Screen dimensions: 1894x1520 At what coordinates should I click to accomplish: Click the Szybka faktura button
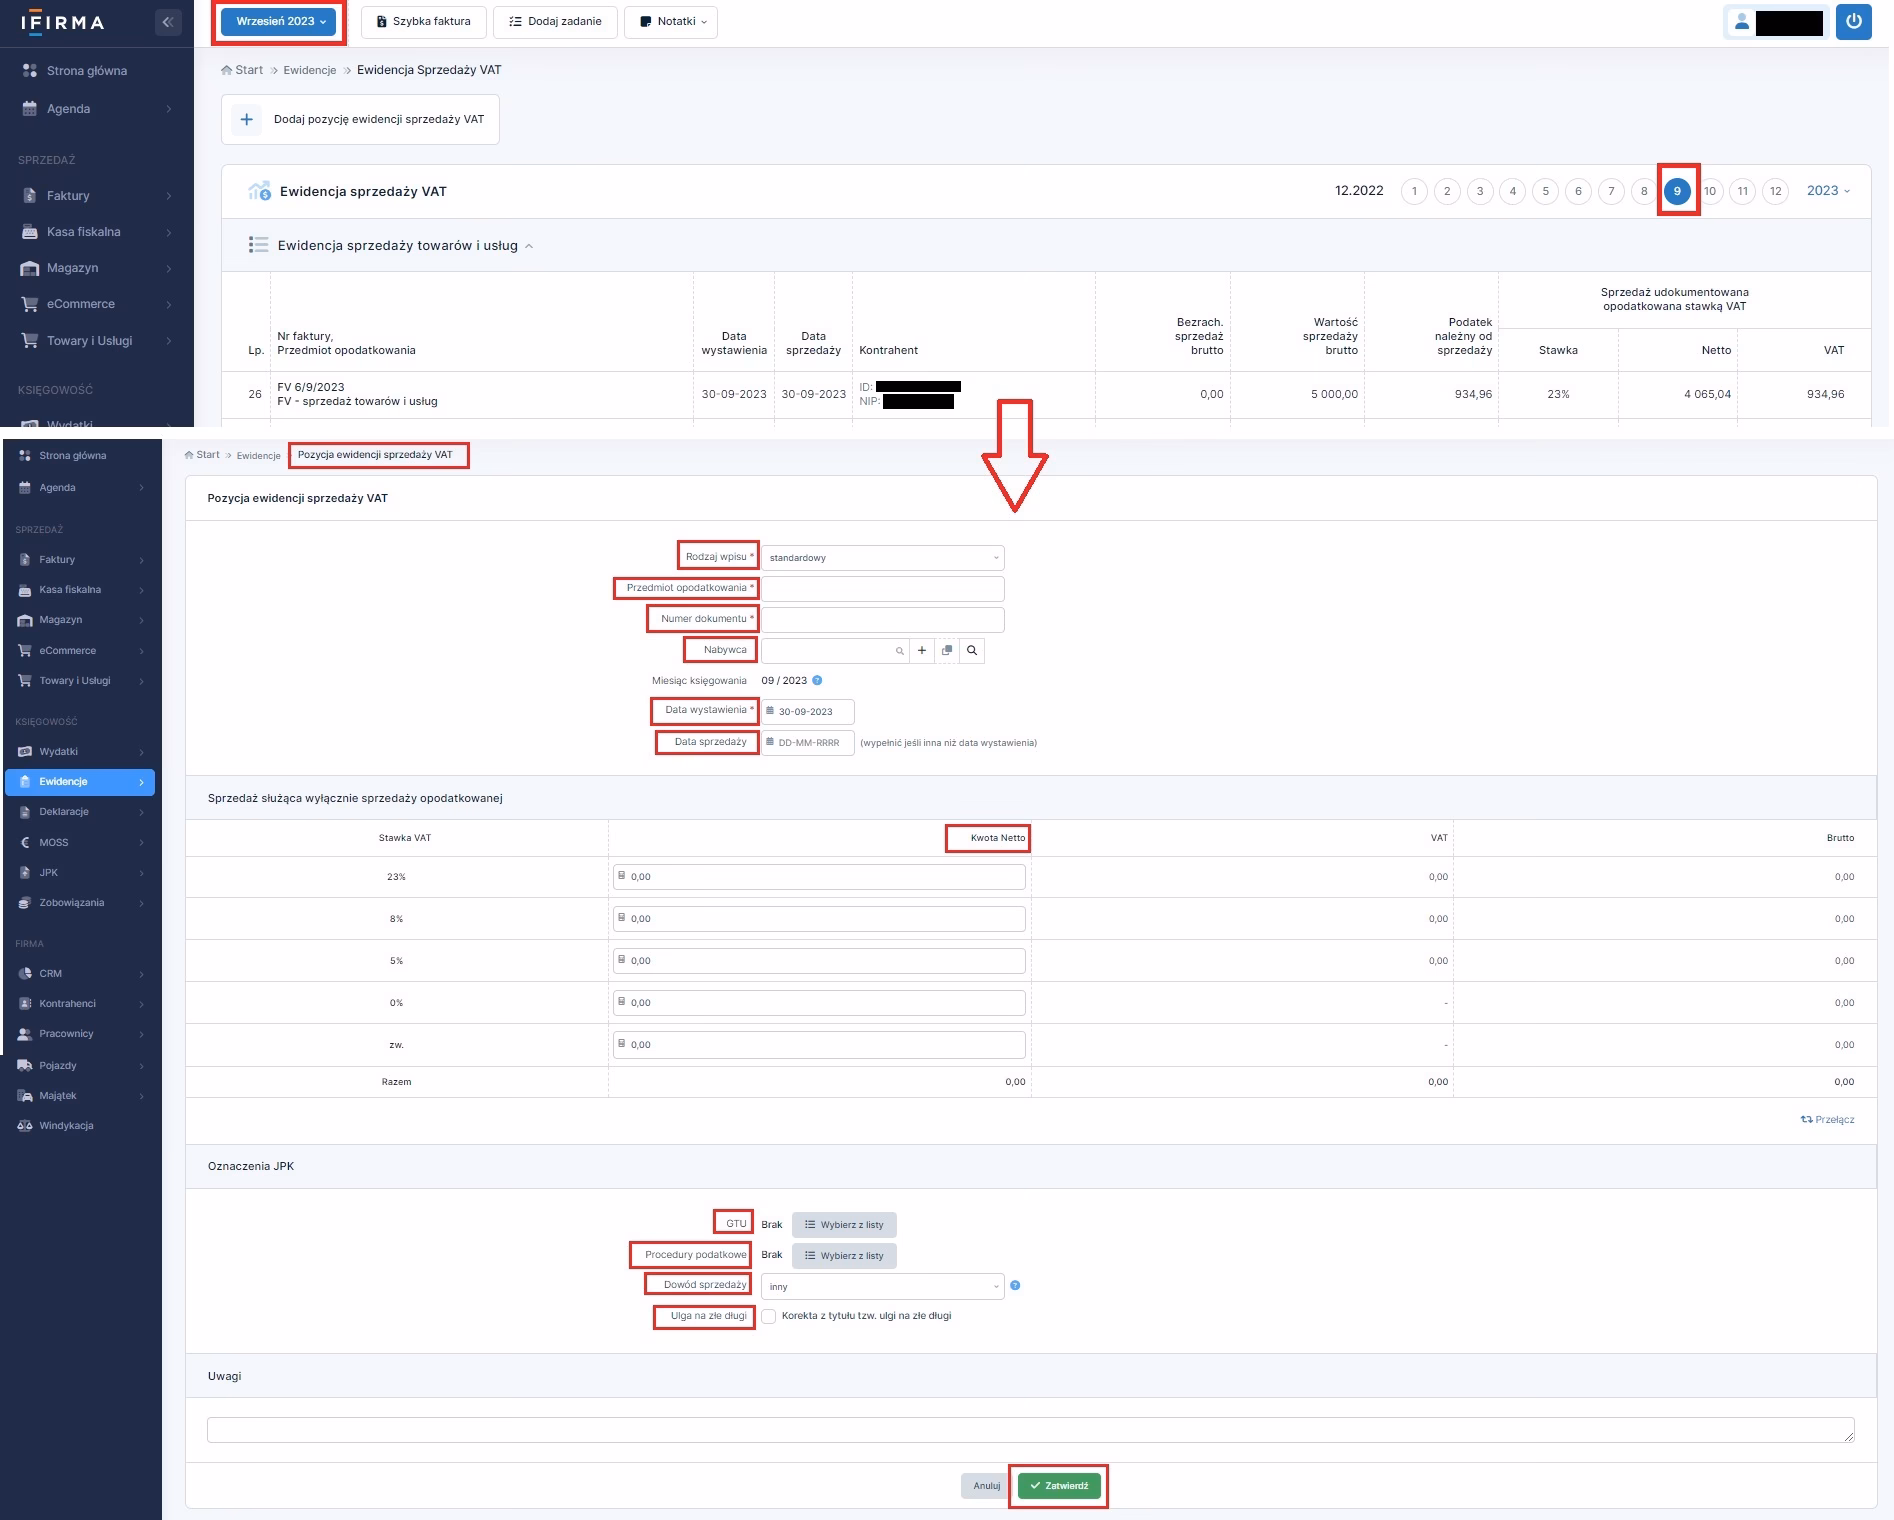click(x=423, y=22)
